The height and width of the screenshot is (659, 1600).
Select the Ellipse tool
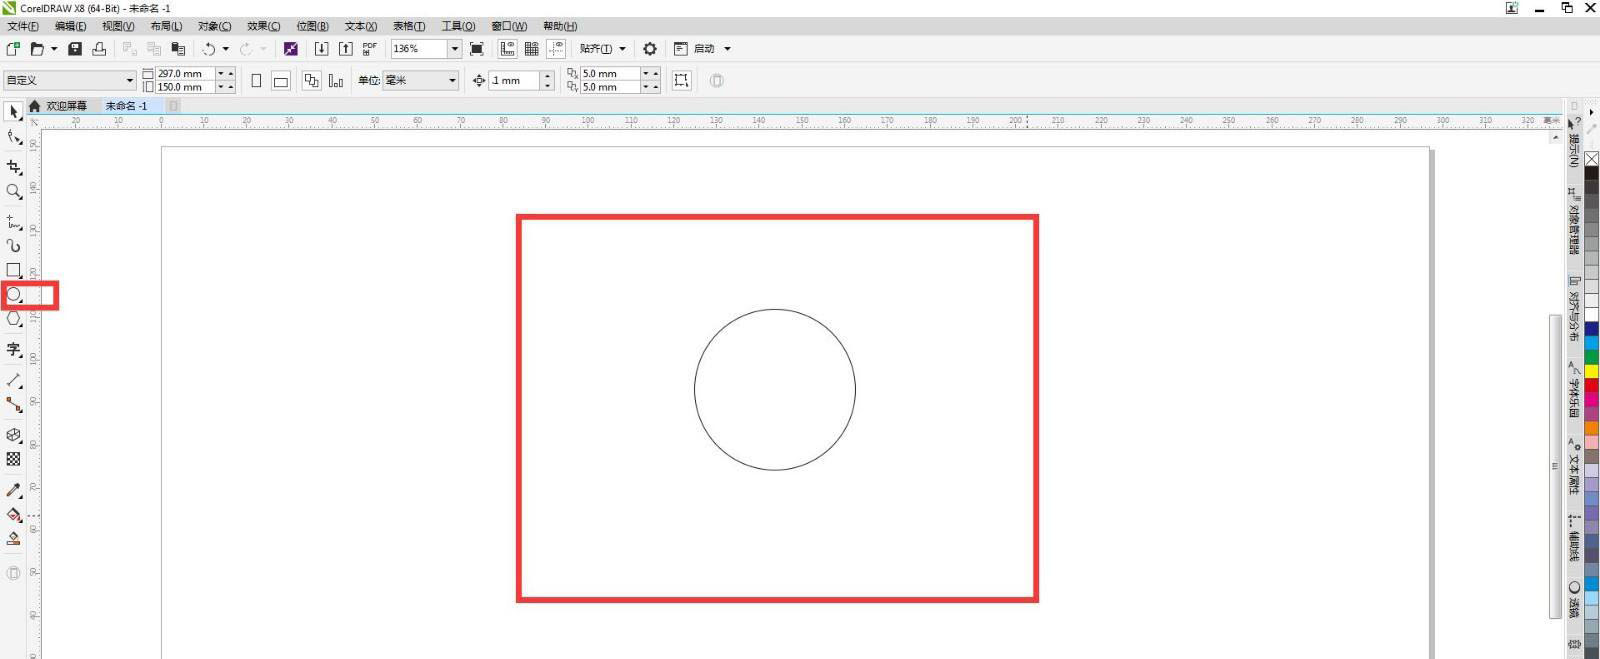[14, 295]
